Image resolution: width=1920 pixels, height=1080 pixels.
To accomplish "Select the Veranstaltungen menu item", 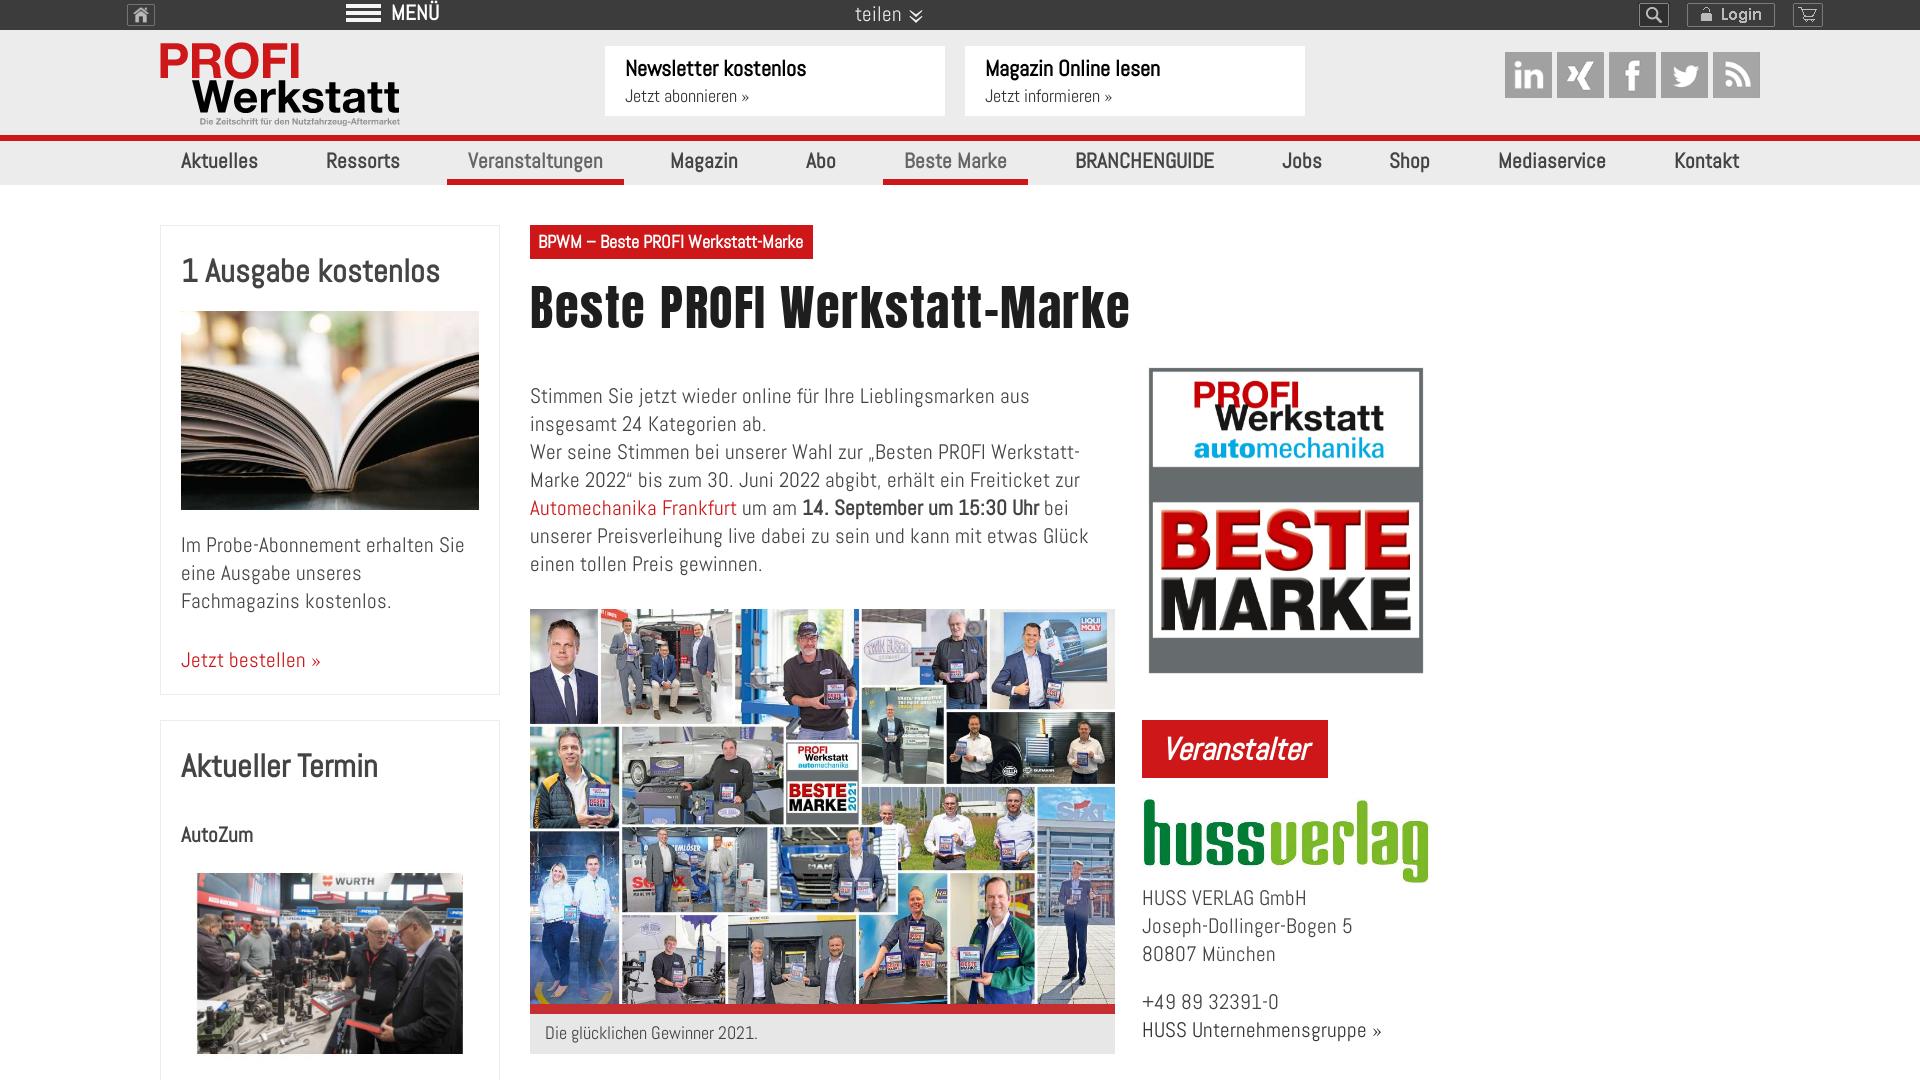I will (535, 161).
